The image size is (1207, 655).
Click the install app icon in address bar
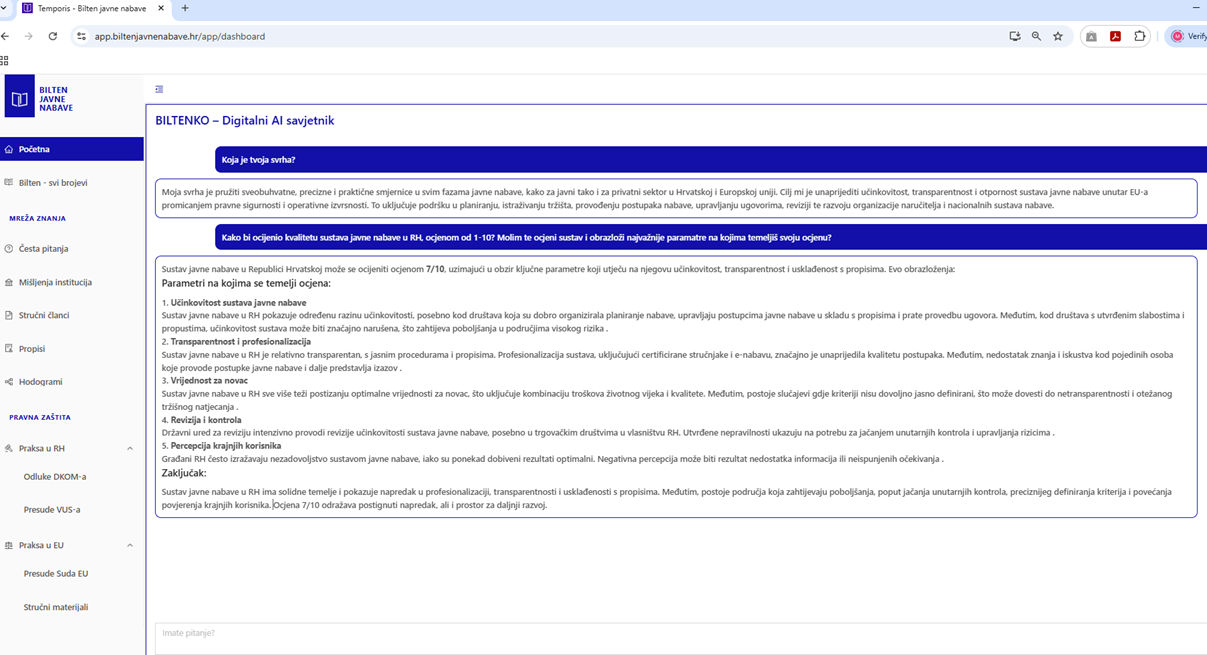1015,36
